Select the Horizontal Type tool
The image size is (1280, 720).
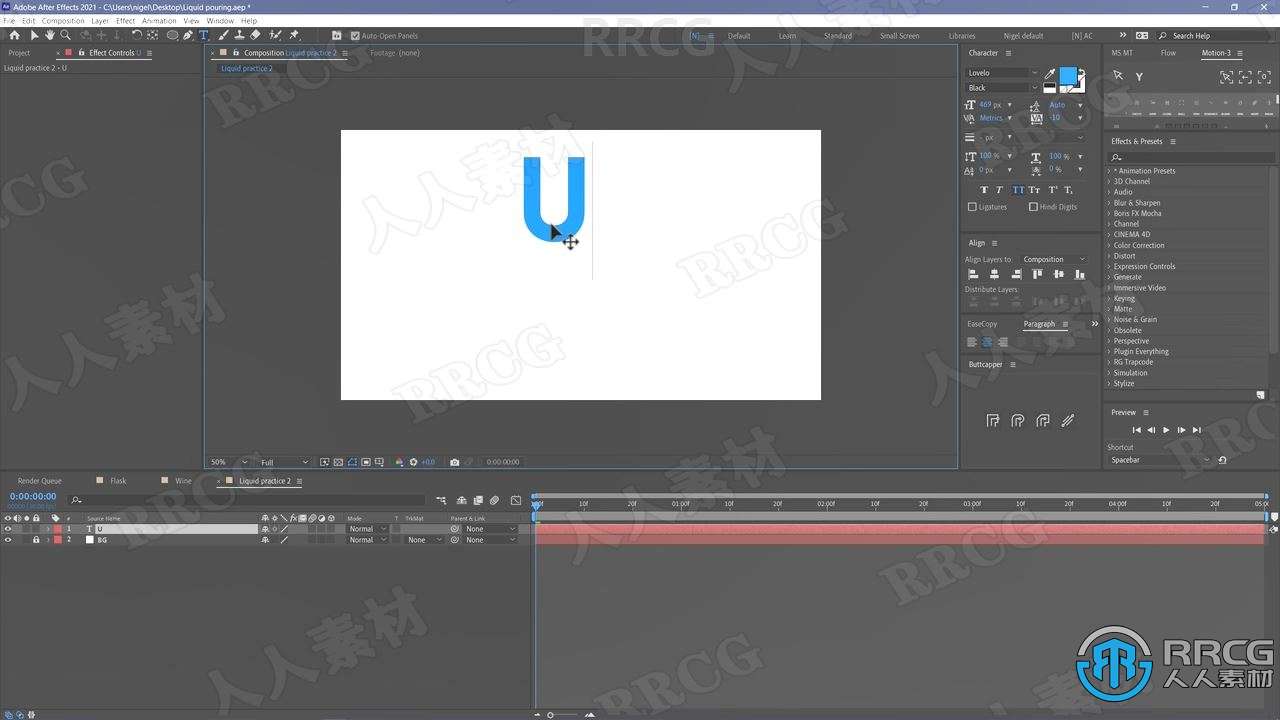coord(203,36)
